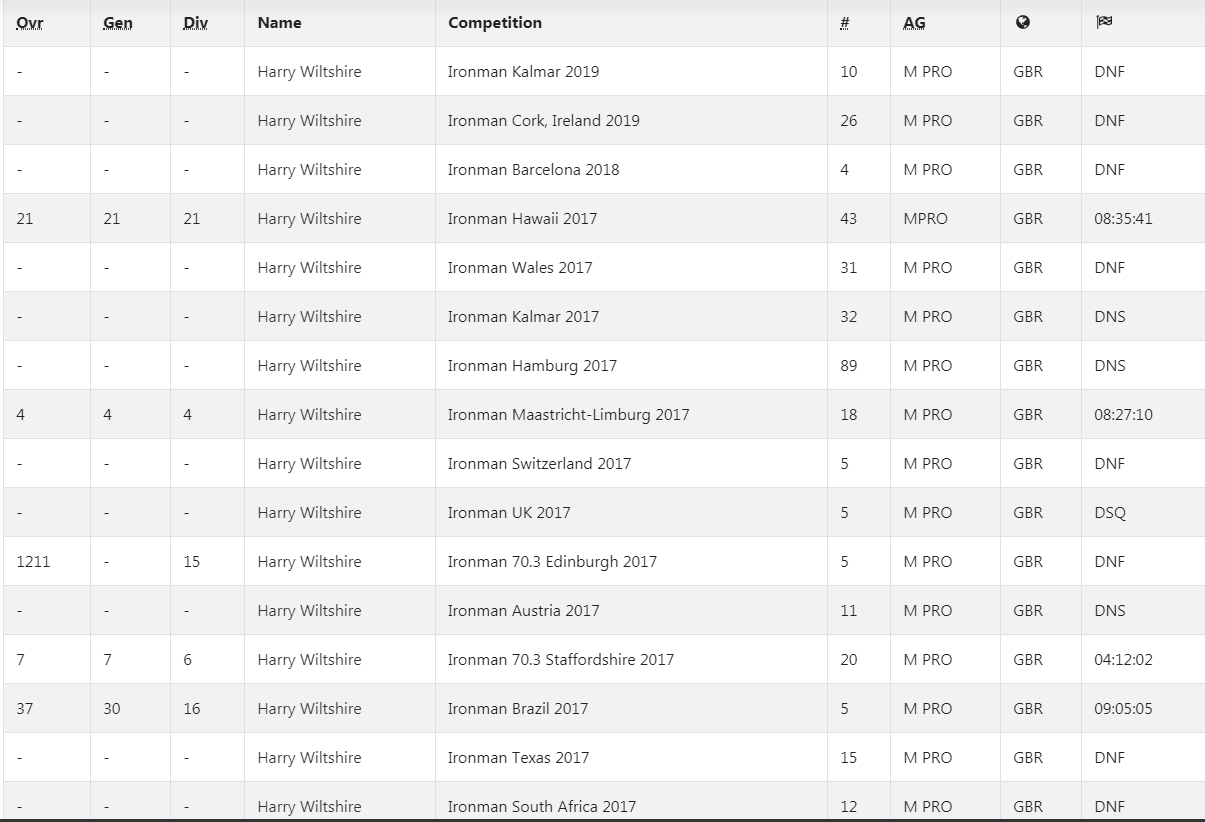Click division rank 6 in Staffordshire row
This screenshot has height=822, width=1205.
click(x=187, y=660)
